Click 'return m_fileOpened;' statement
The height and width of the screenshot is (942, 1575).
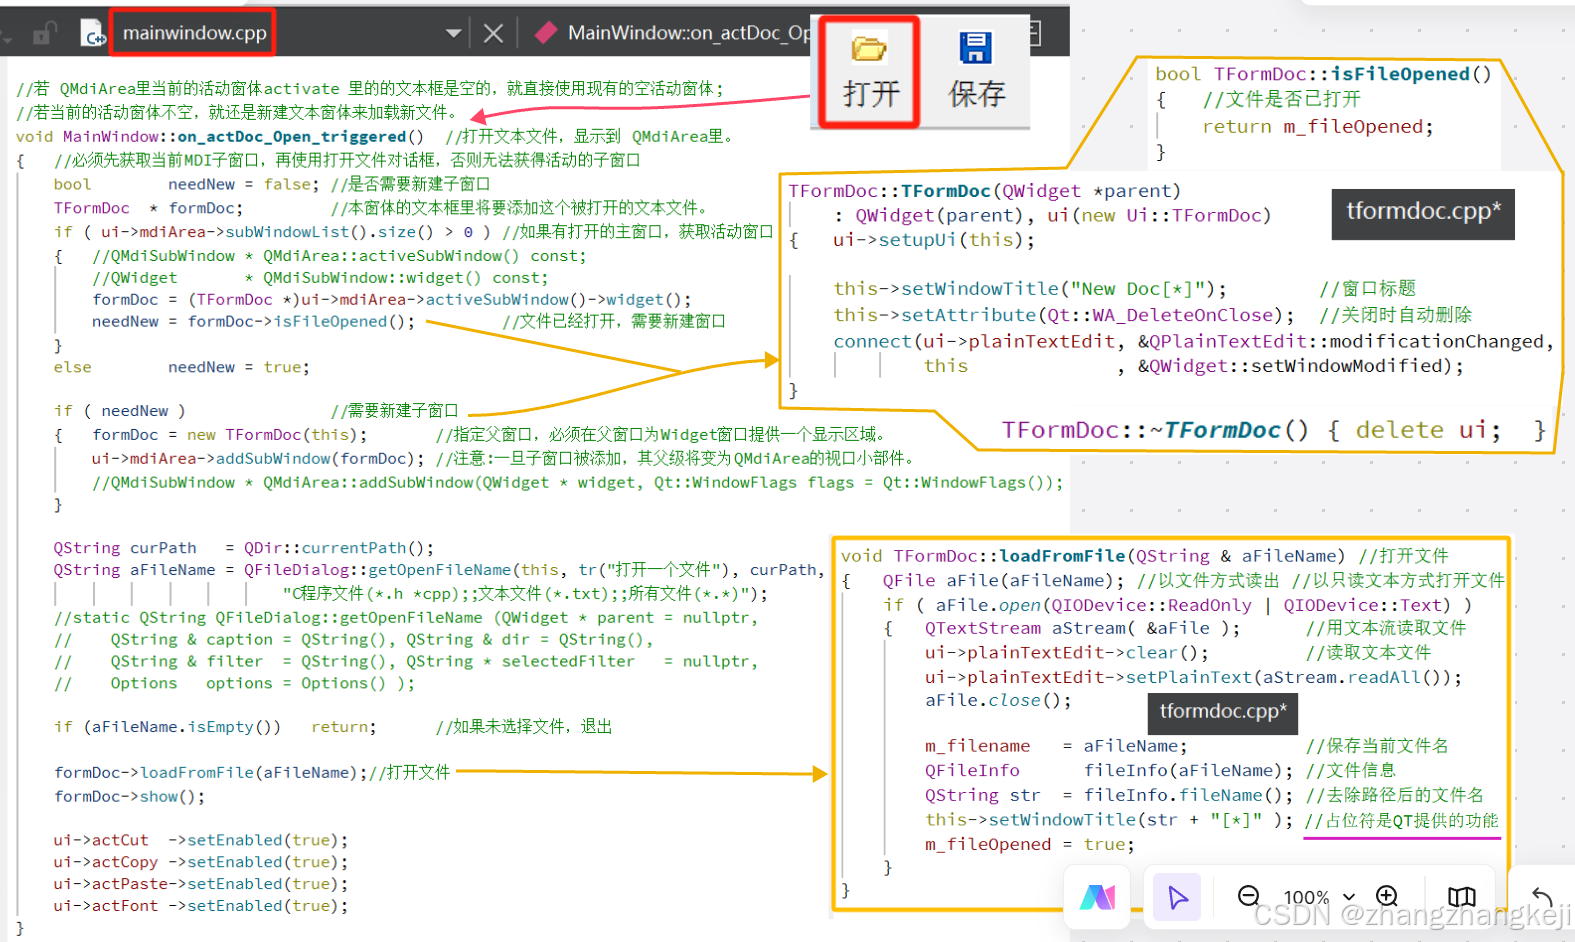coord(1317,127)
